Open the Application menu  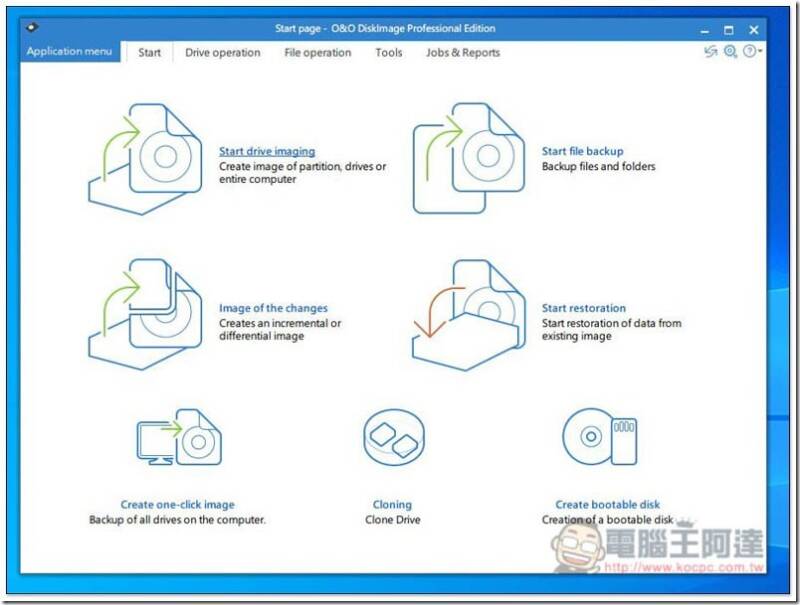coord(69,52)
